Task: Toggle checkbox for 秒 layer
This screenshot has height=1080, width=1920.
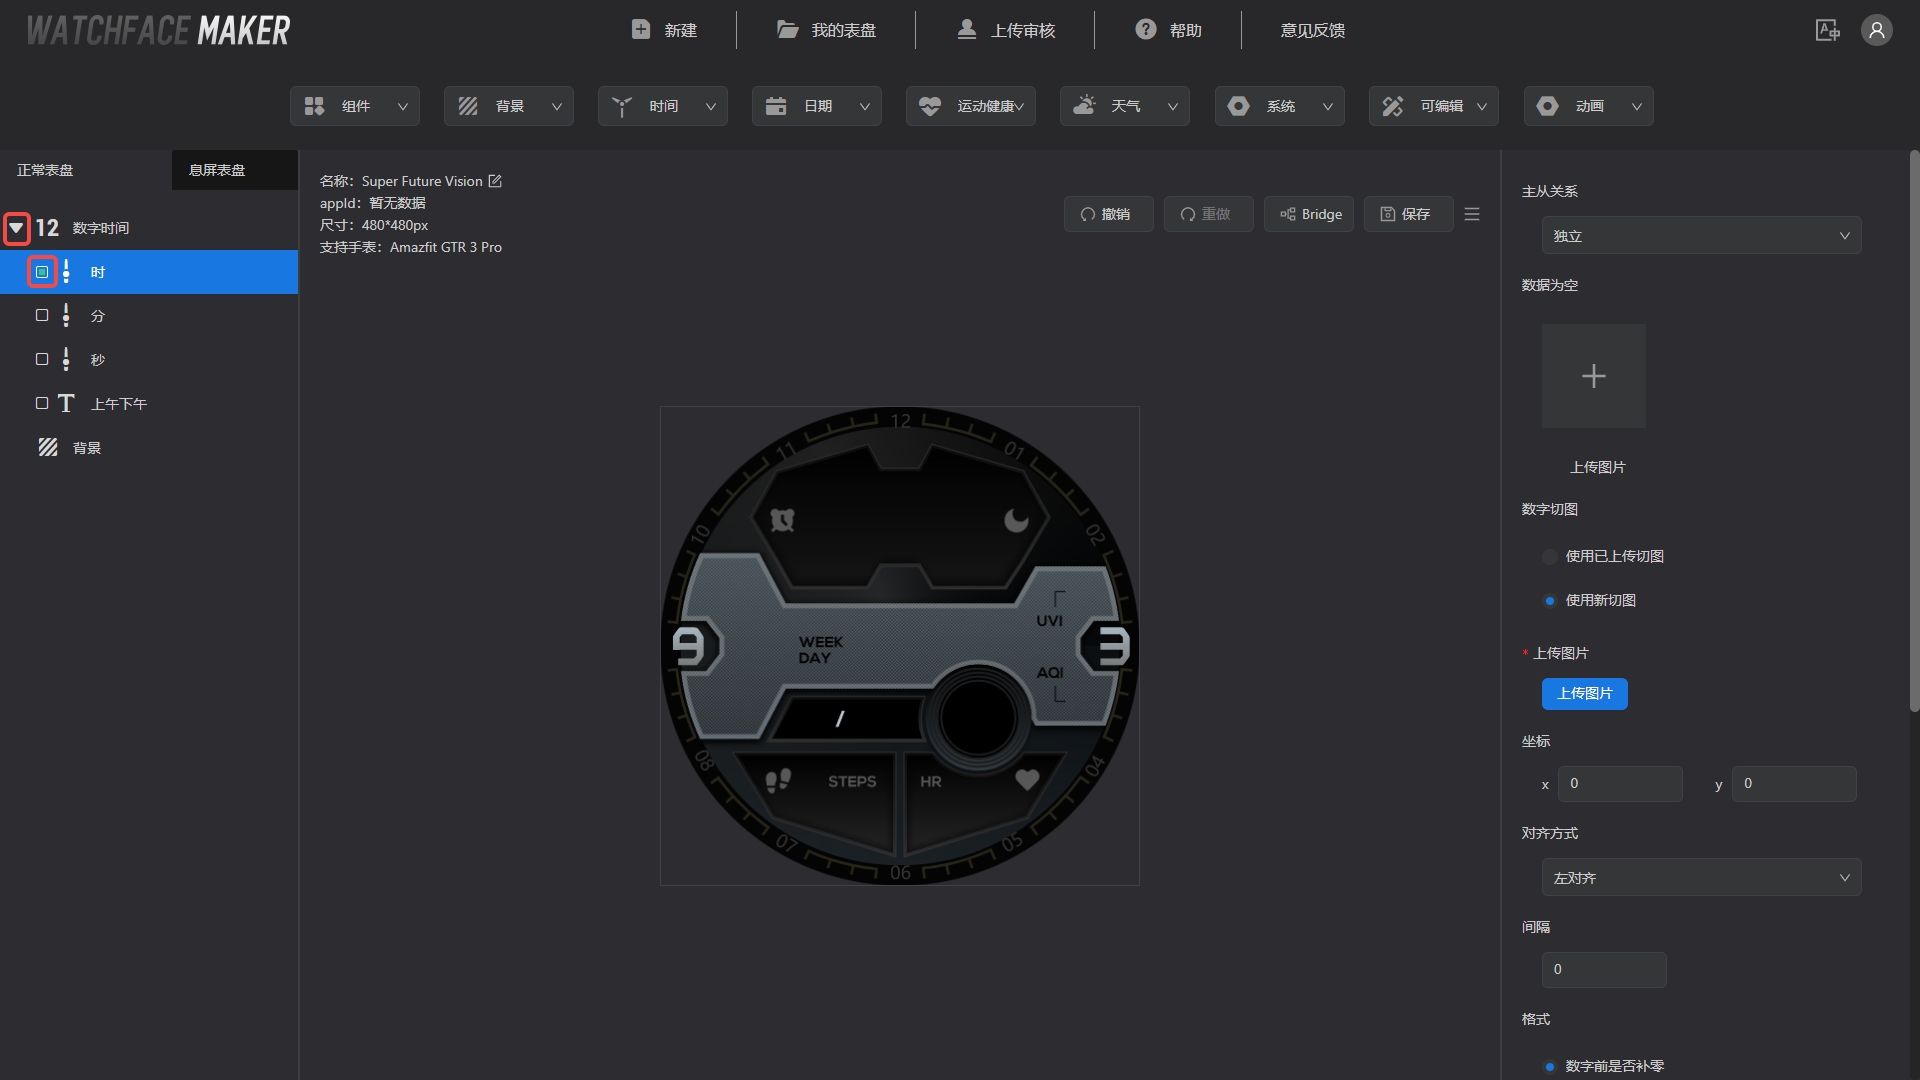Action: 42,359
